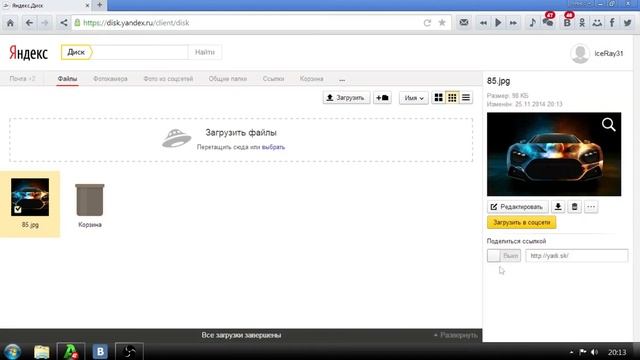Click the Яндекс logo
Screen dimensions: 640x360
[x=29, y=53]
